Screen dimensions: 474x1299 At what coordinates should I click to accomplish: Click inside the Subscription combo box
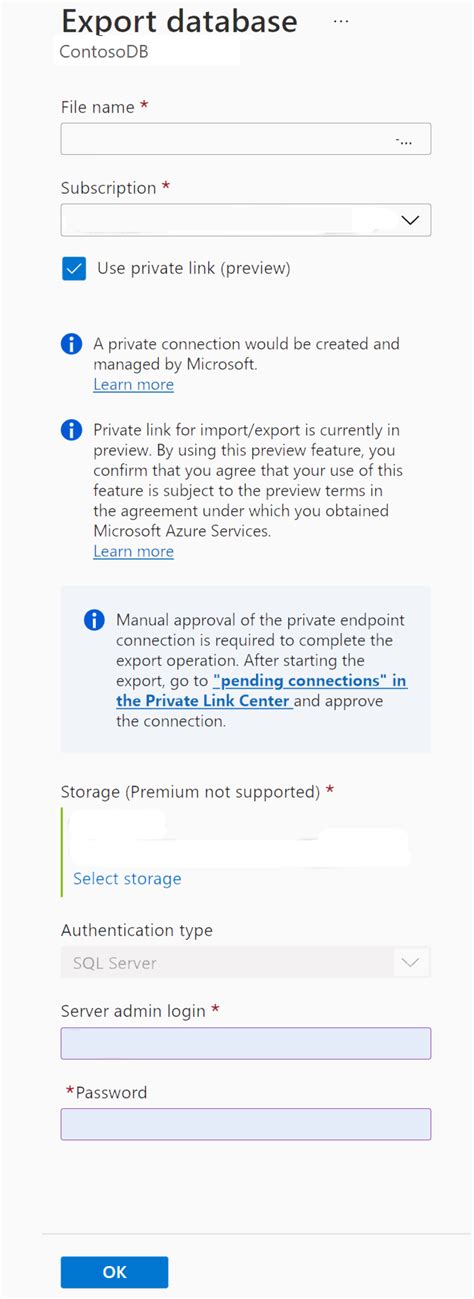click(246, 220)
